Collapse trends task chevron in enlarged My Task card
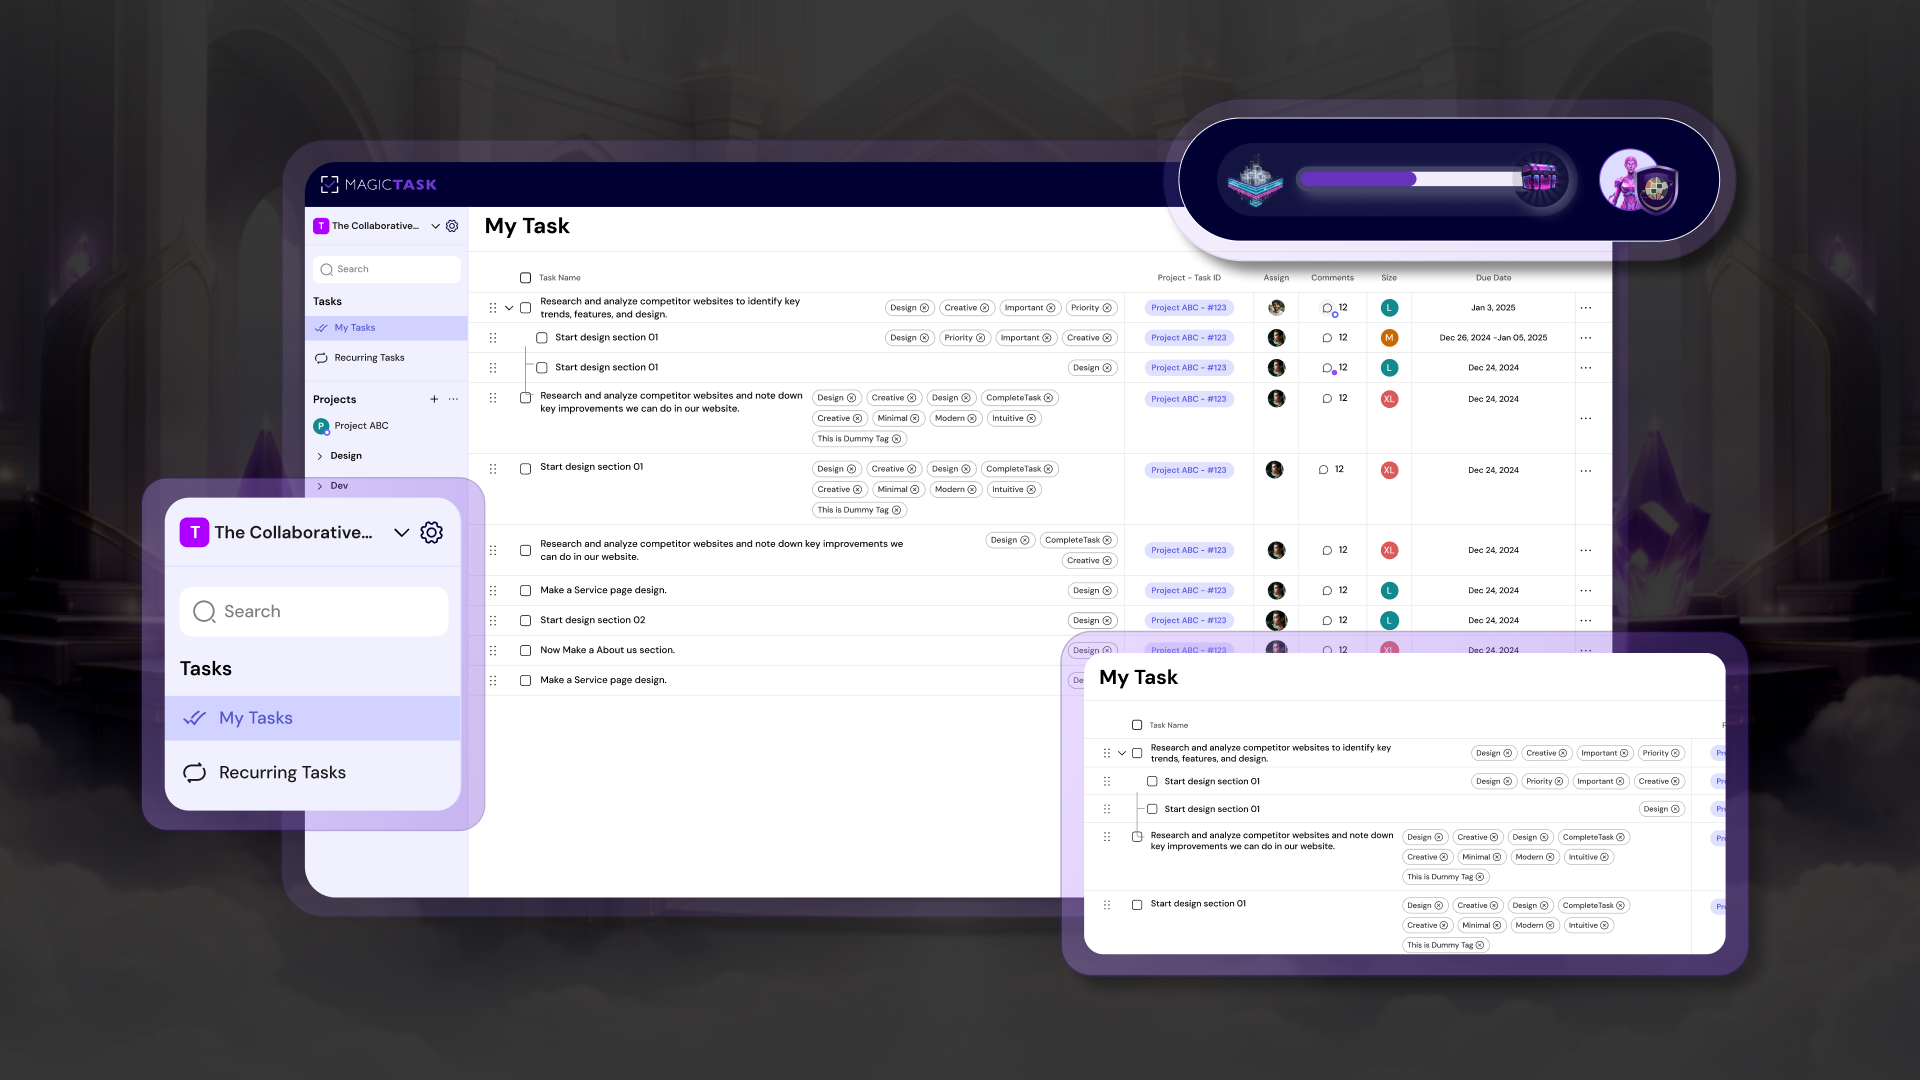1920x1080 pixels. point(1122,753)
